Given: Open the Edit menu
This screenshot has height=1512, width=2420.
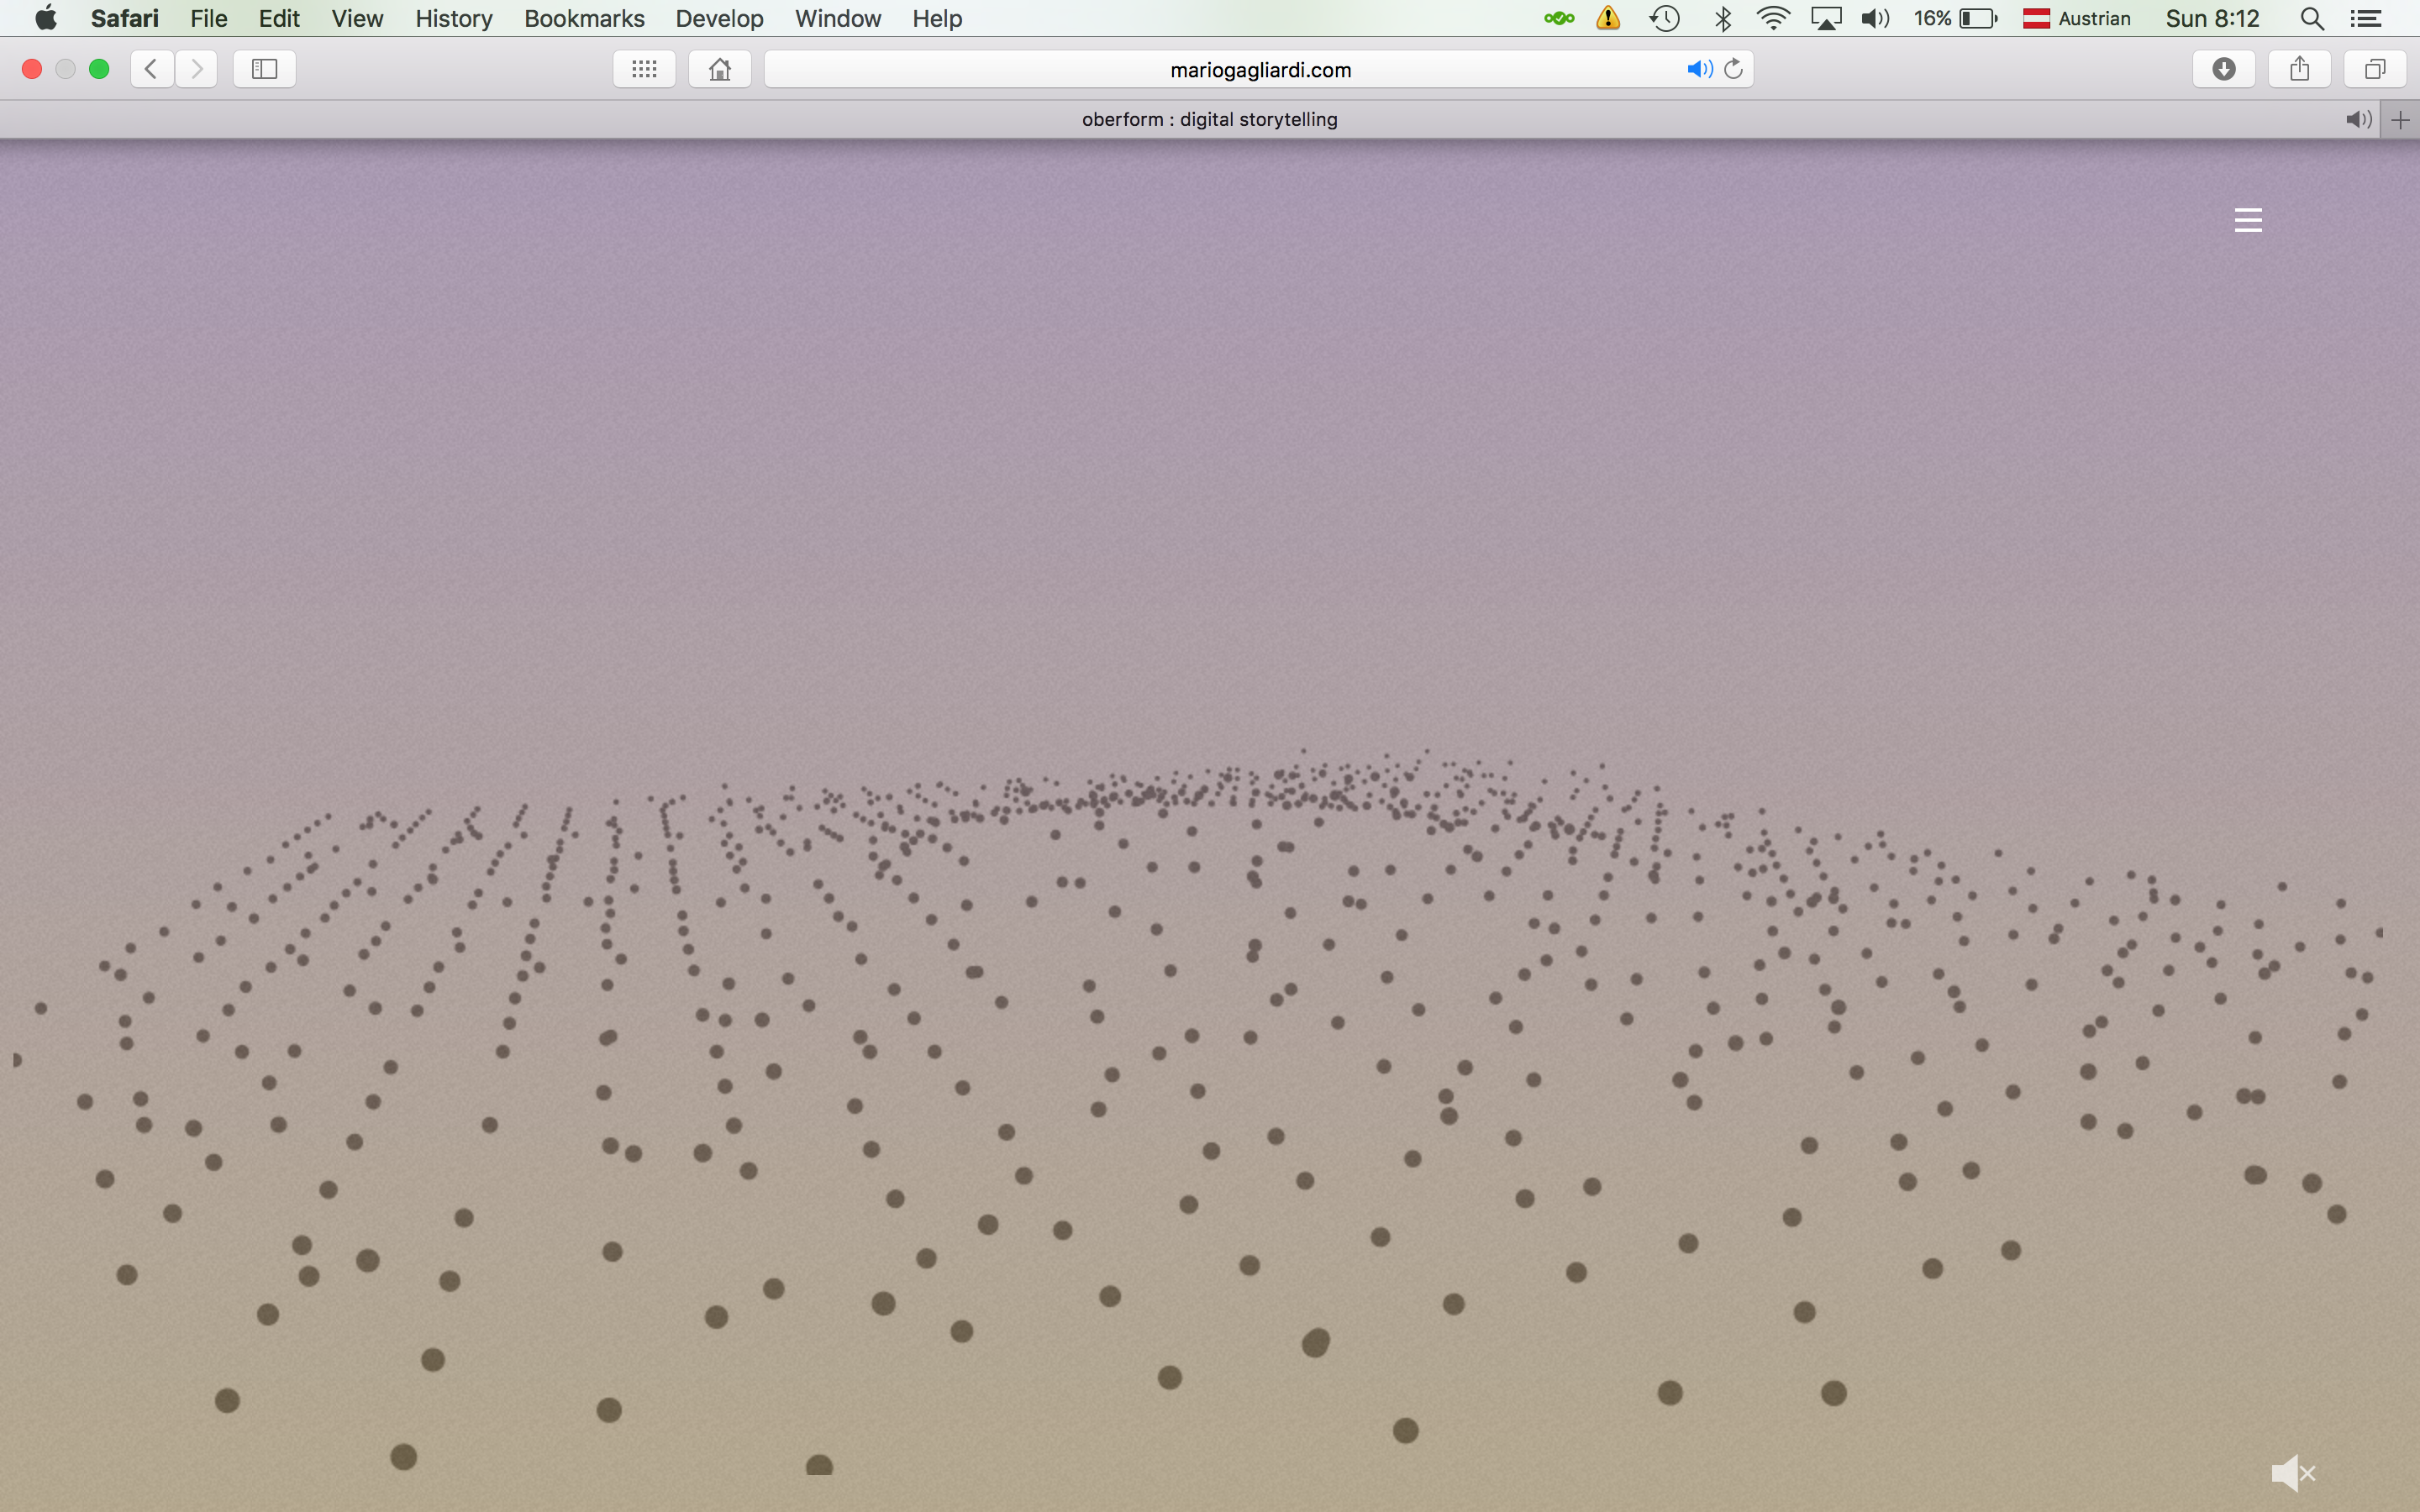Looking at the screenshot, I should [x=279, y=18].
